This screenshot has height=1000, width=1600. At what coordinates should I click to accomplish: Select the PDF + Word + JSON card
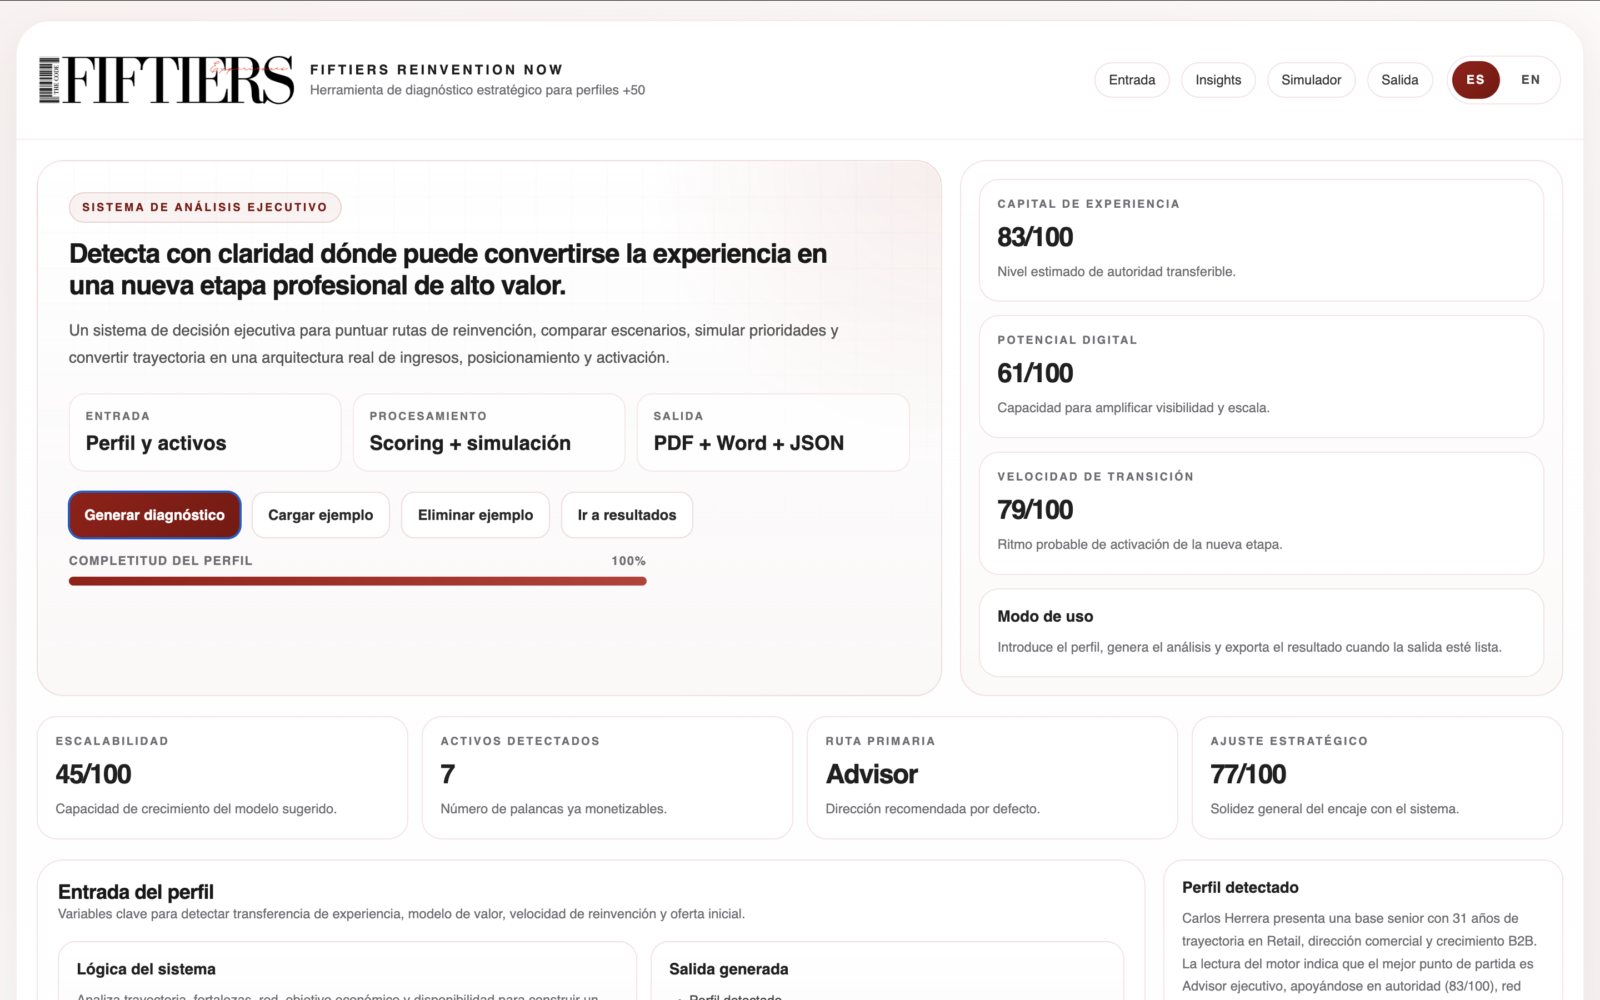(x=772, y=432)
